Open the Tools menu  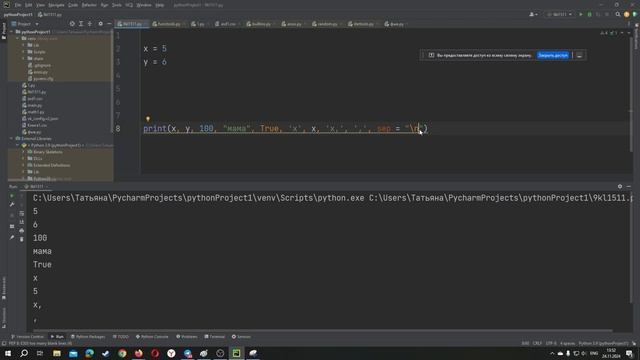point(117,5)
